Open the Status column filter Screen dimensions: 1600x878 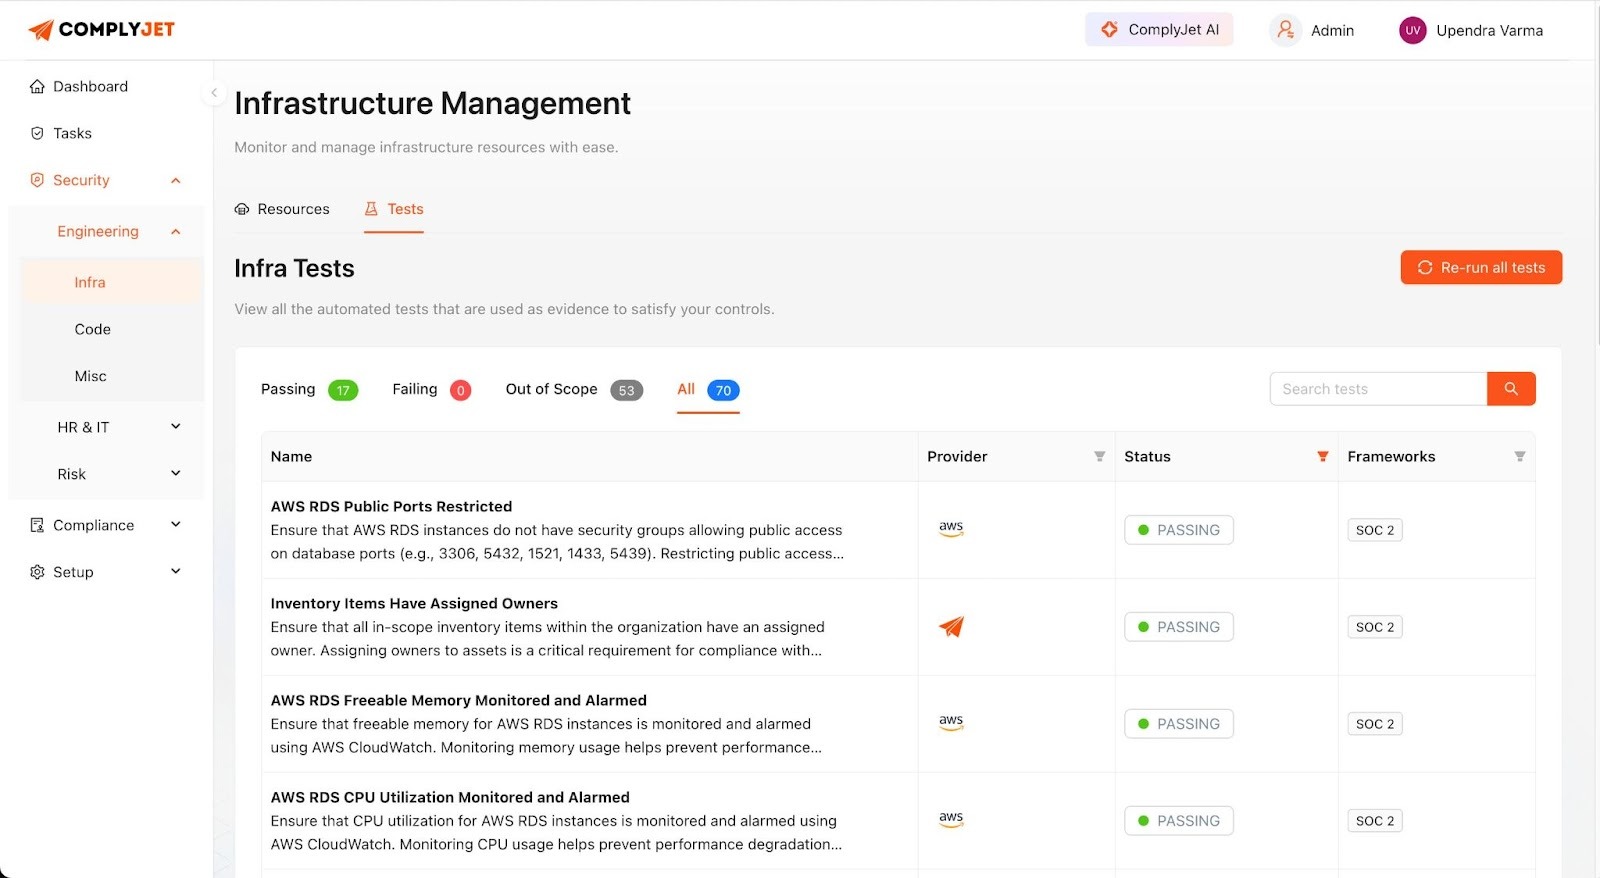1322,456
